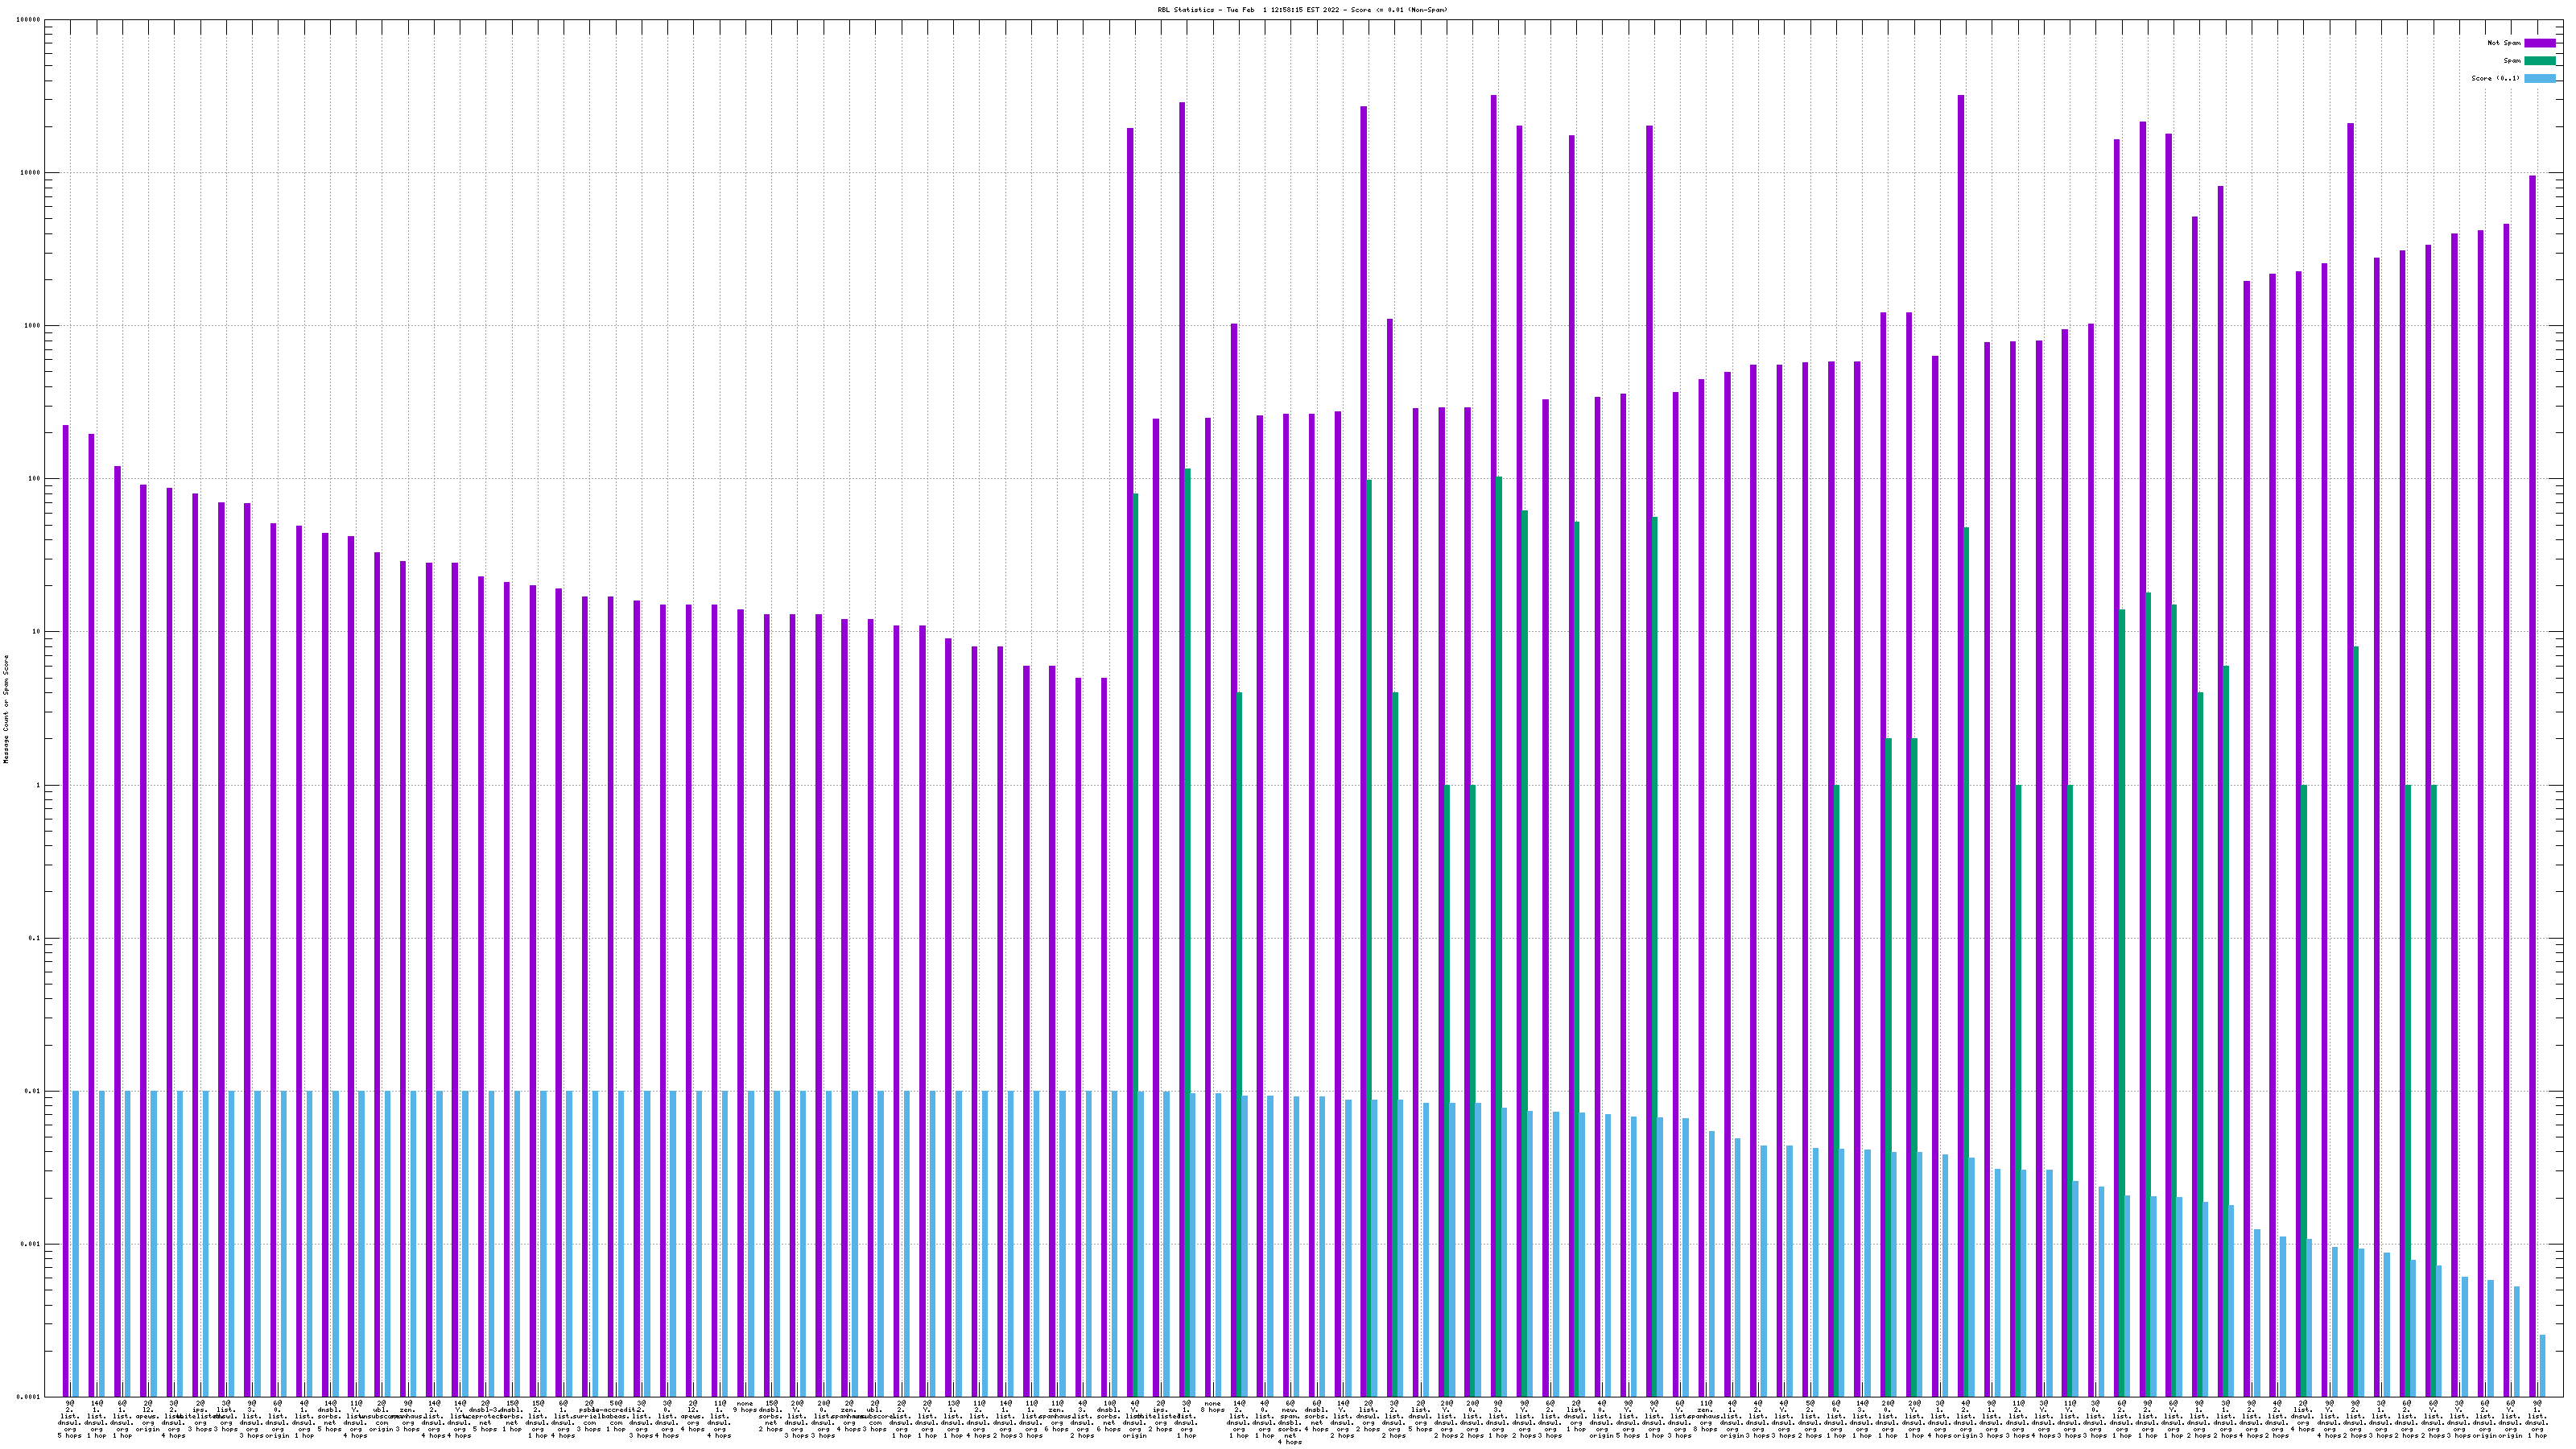
Task: Click the 100000 y-axis tick label
Action: pyautogui.click(x=27, y=20)
